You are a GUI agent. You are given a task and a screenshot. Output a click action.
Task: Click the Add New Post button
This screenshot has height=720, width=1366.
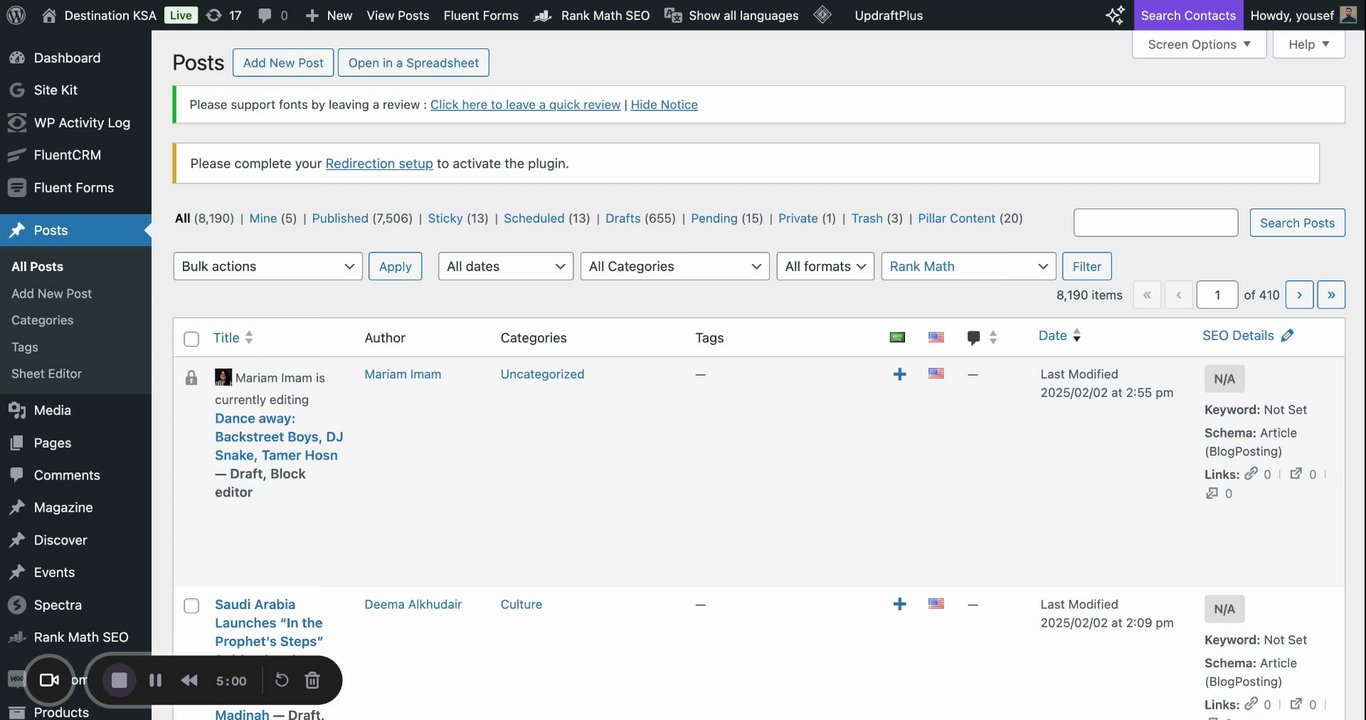pos(283,62)
